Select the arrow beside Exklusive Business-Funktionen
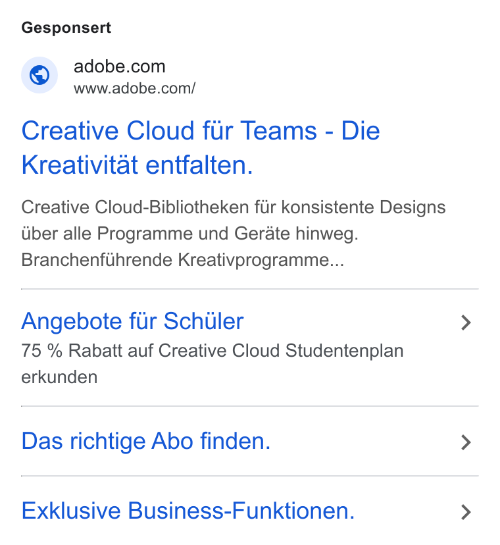Image resolution: width=500 pixels, height=545 pixels. [x=466, y=512]
